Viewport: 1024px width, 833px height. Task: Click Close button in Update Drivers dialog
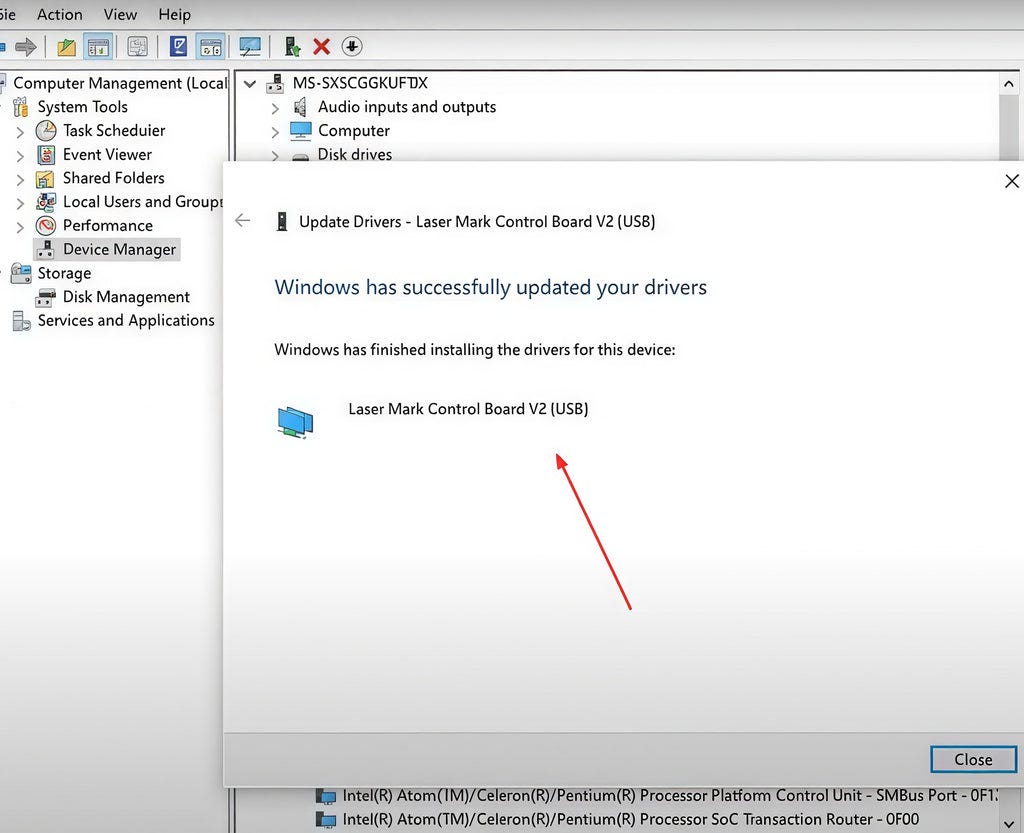click(973, 759)
